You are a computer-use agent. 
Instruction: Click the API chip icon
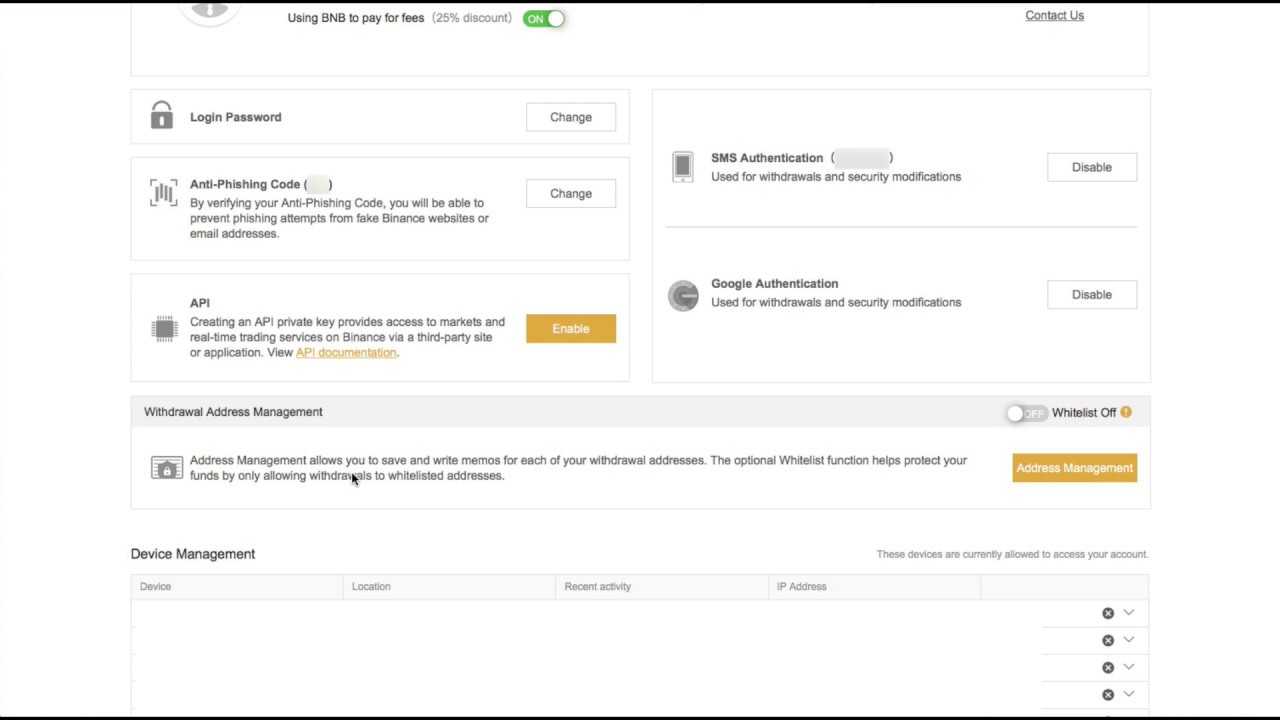[x=164, y=328]
